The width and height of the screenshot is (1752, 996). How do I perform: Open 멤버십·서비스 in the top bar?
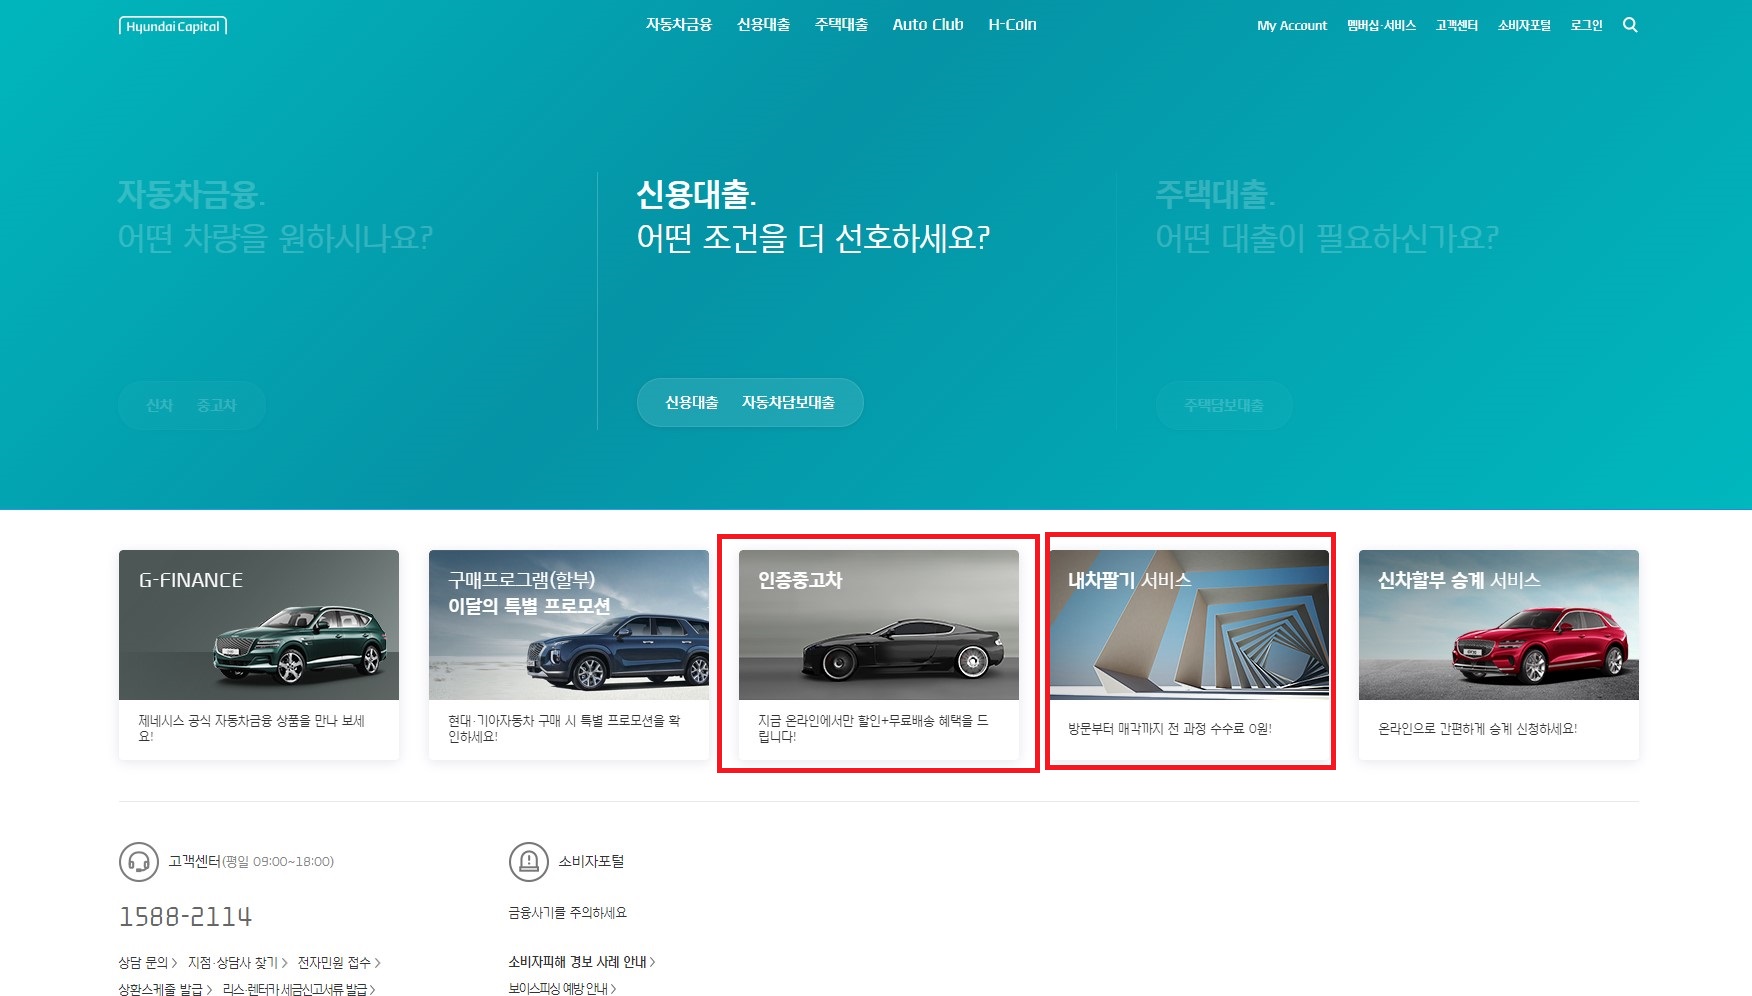point(1381,26)
